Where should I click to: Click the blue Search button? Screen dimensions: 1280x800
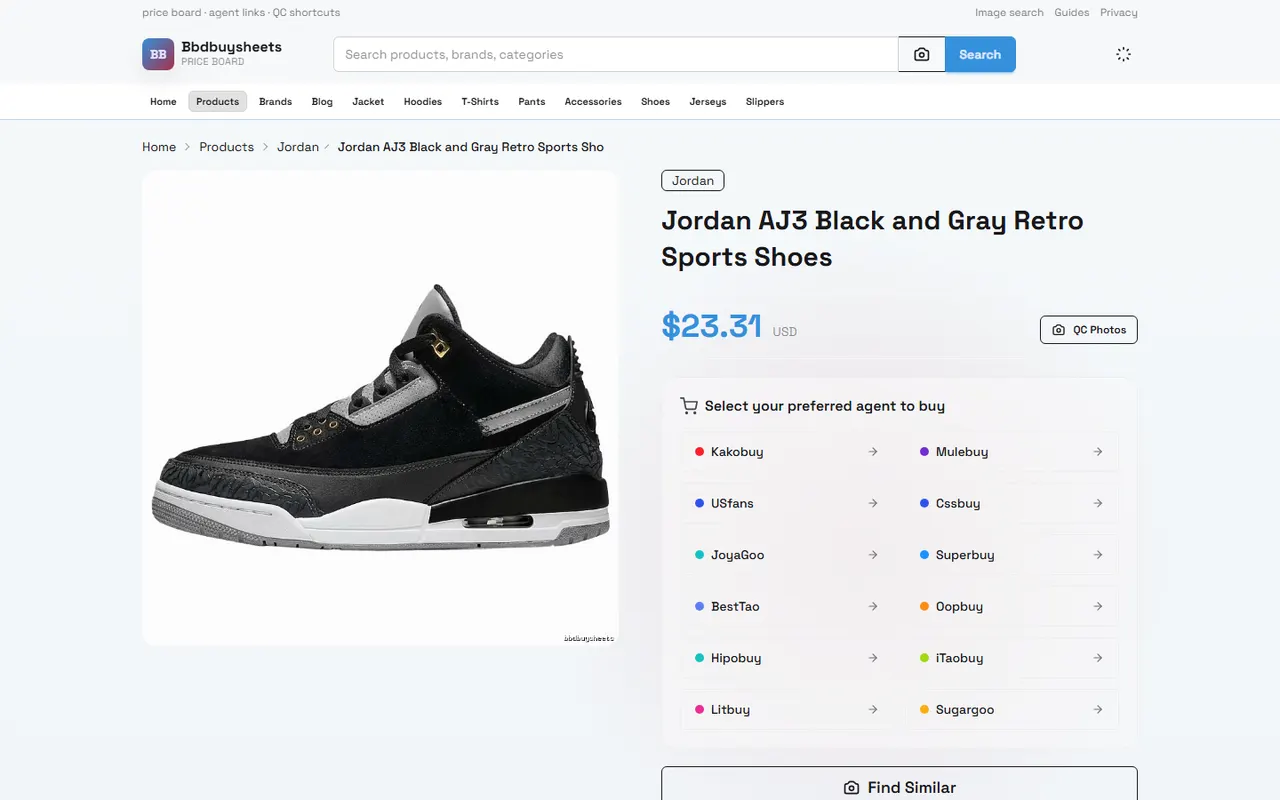980,55
